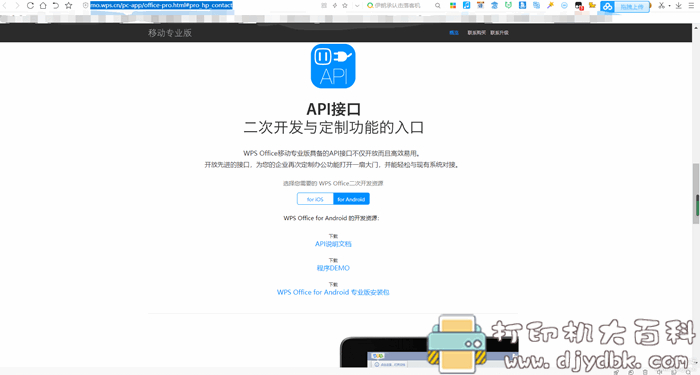Click the blue circle minus extension icon
The height and width of the screenshot is (375, 700).
(x=564, y=5)
